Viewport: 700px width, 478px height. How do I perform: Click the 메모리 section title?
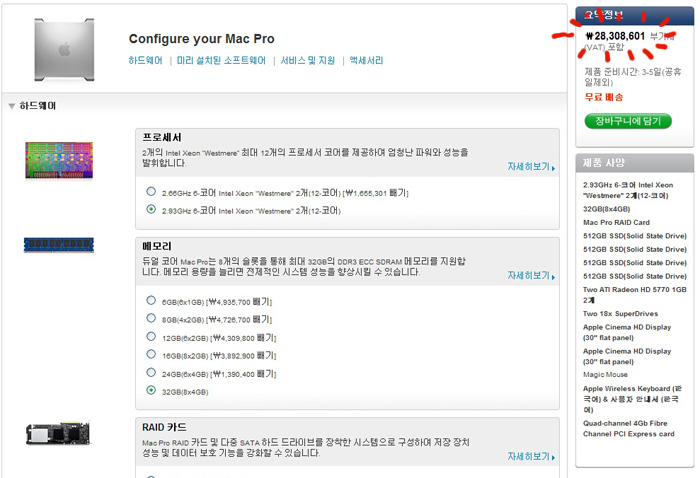click(x=157, y=246)
